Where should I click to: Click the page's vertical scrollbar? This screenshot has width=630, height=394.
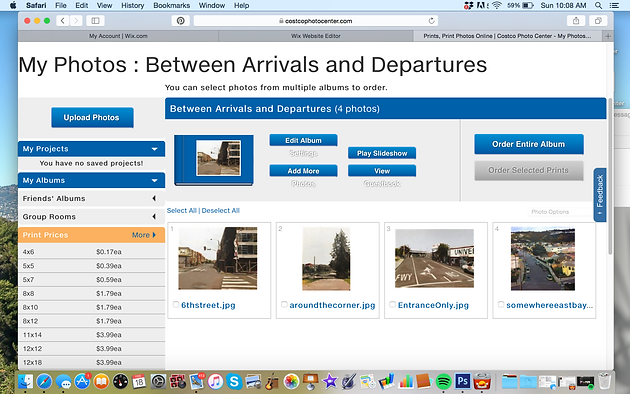pyautogui.click(x=610, y=176)
